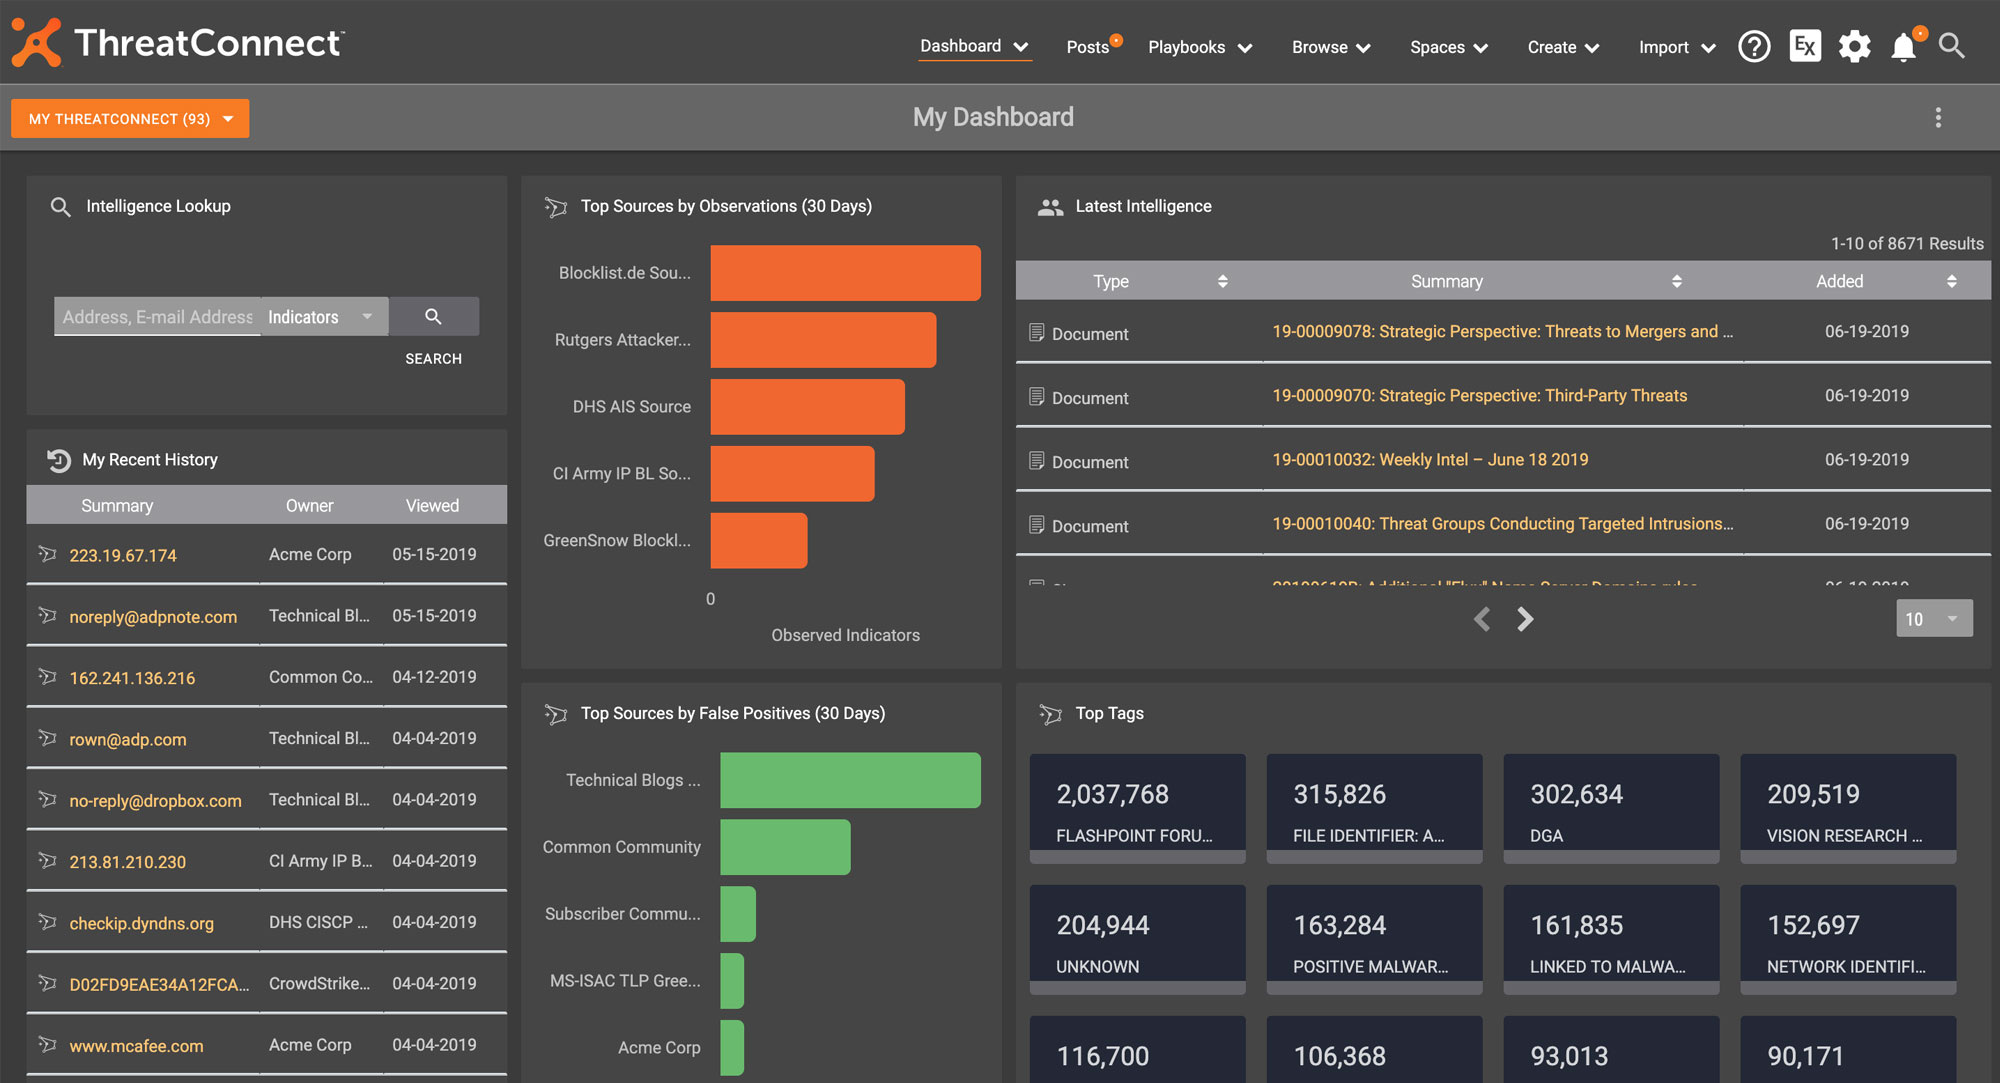Open the help question mark icon
The image size is (2000, 1083).
pyautogui.click(x=1754, y=46)
